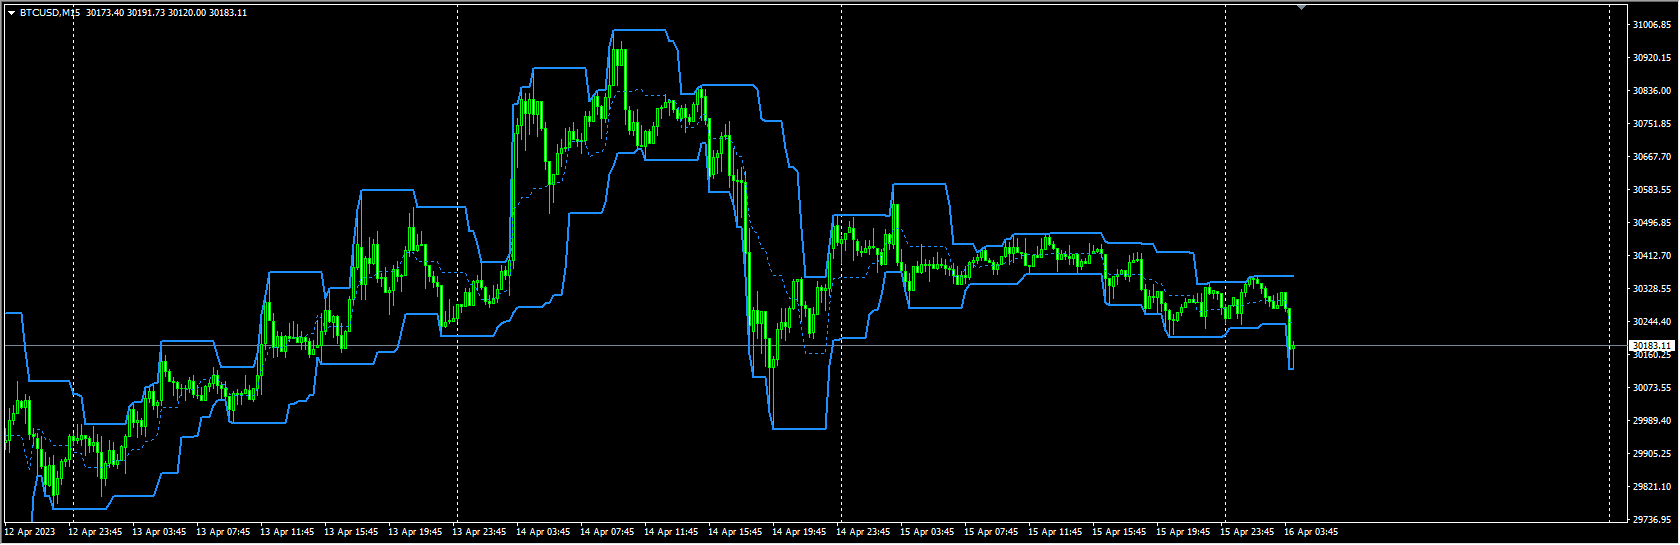The image size is (1680, 545).
Task: Click the 13 Apr 07:45 time label
Action: point(223,532)
